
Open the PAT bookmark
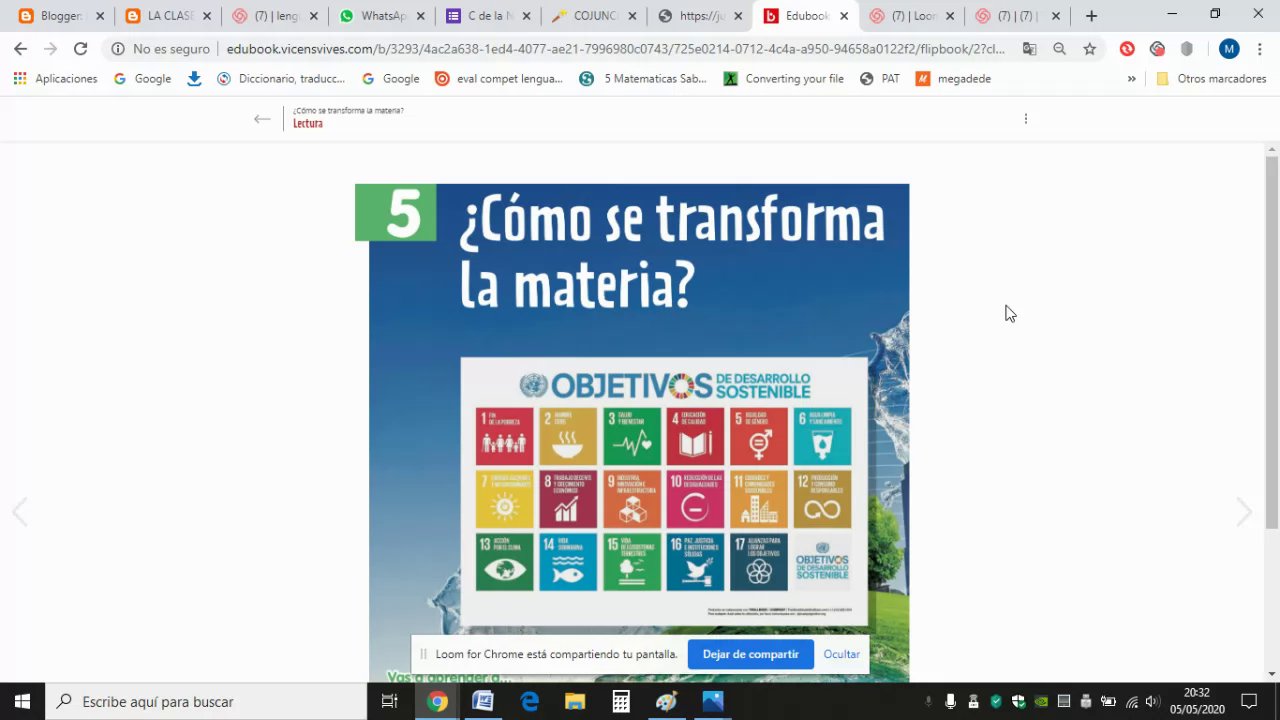pos(880,79)
